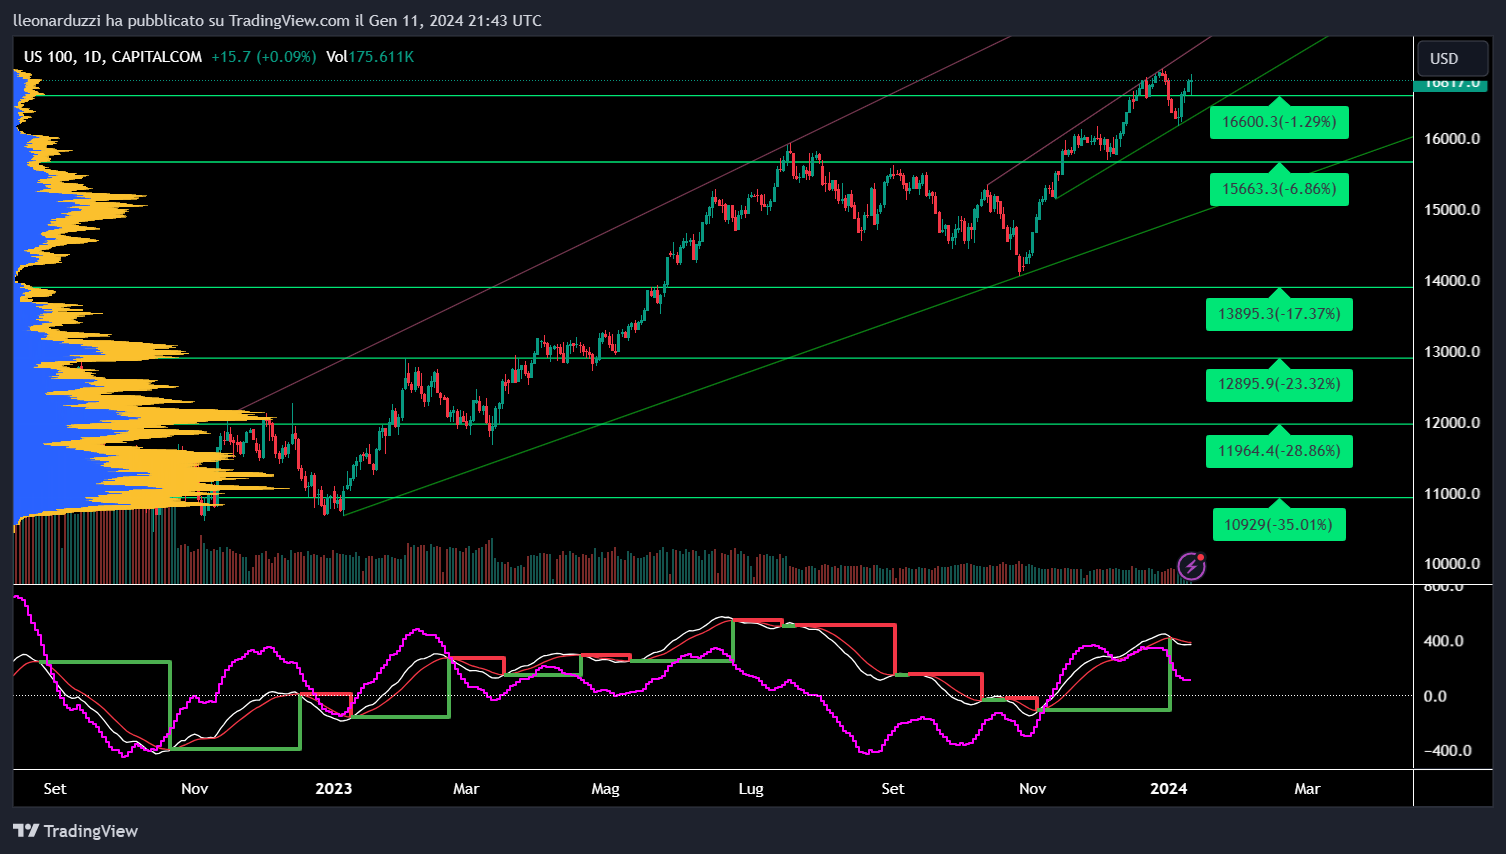The width and height of the screenshot is (1506, 854).
Task: Click the published-by header text at top
Action: point(277,20)
